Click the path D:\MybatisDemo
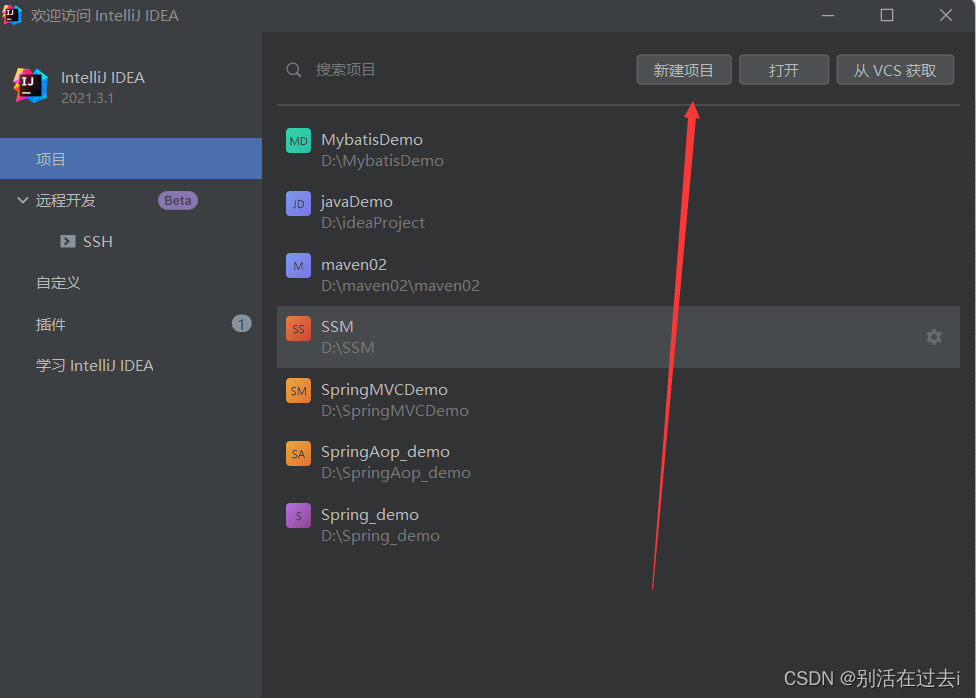This screenshot has width=976, height=698. point(382,161)
